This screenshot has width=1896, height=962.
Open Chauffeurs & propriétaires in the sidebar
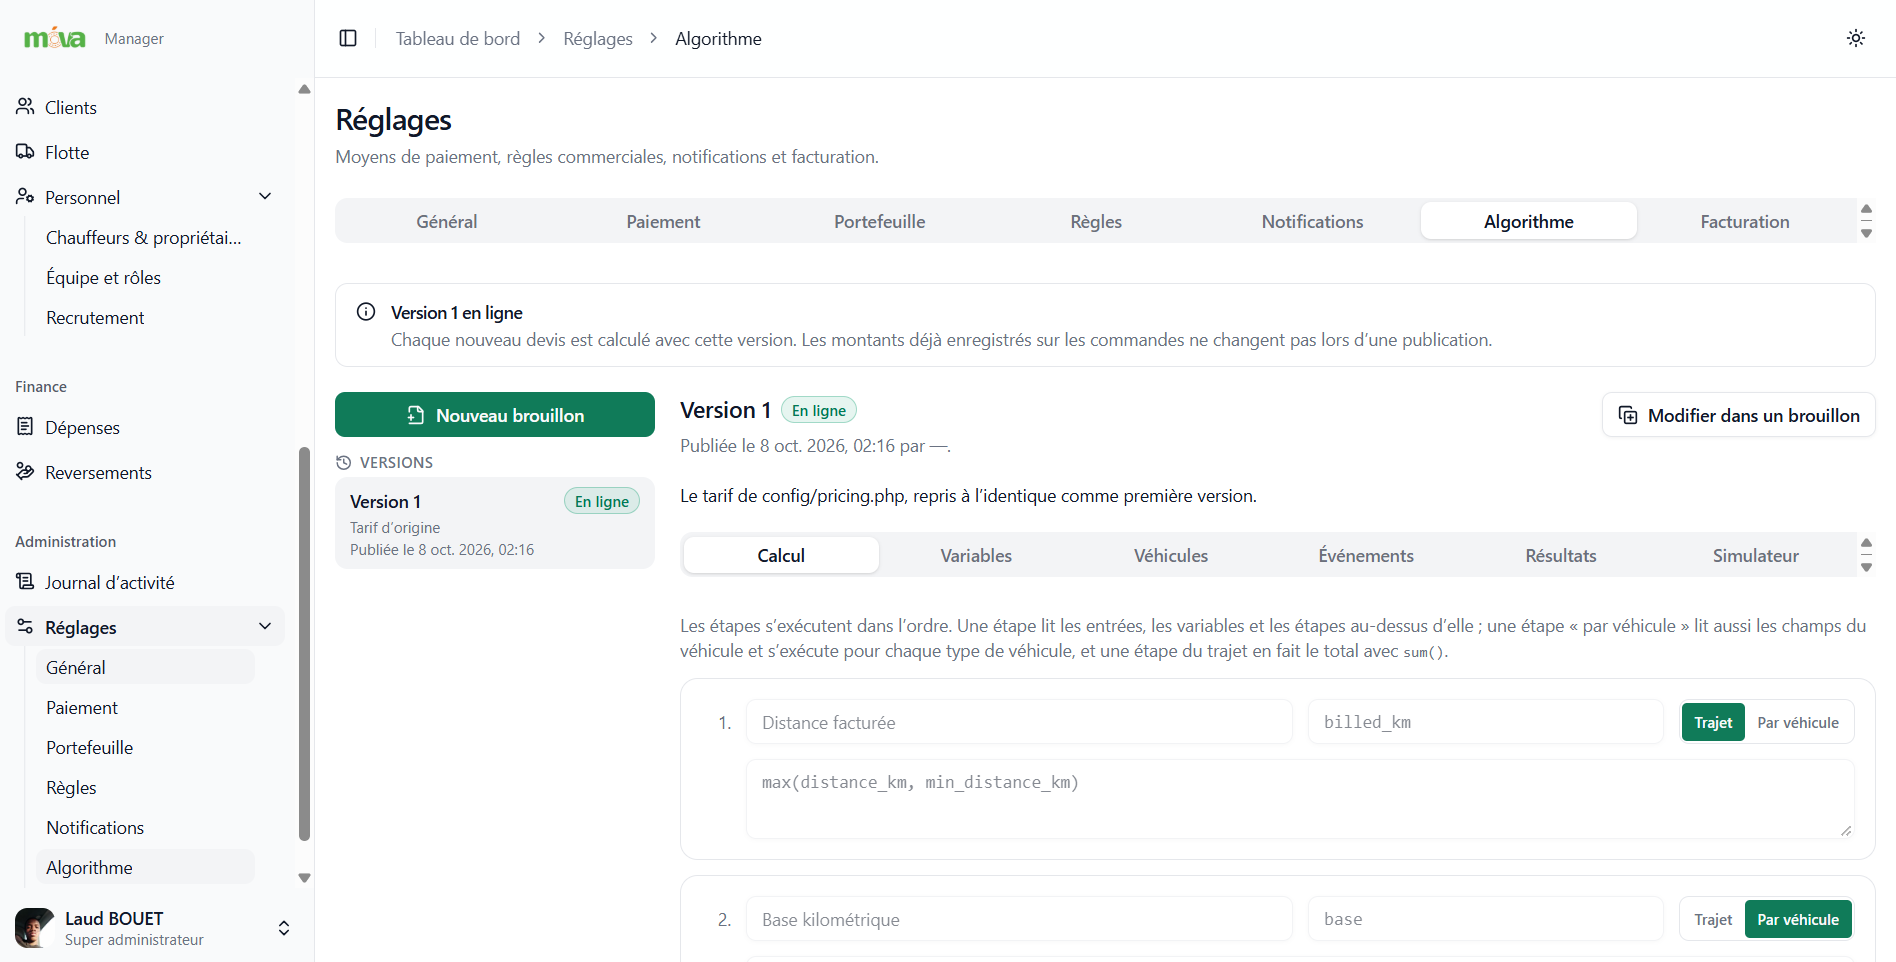(144, 237)
